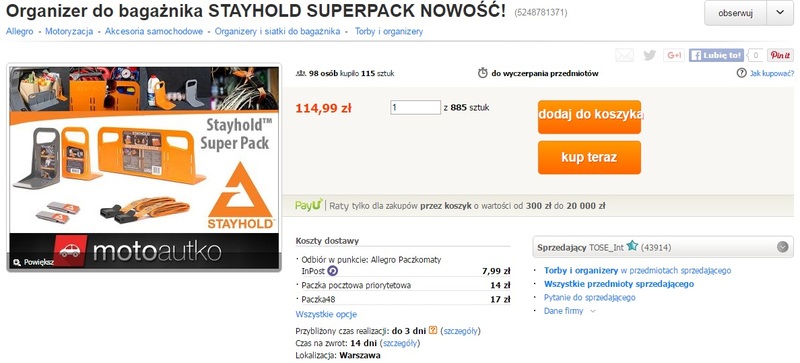Click the obserwuj button

click(x=735, y=13)
